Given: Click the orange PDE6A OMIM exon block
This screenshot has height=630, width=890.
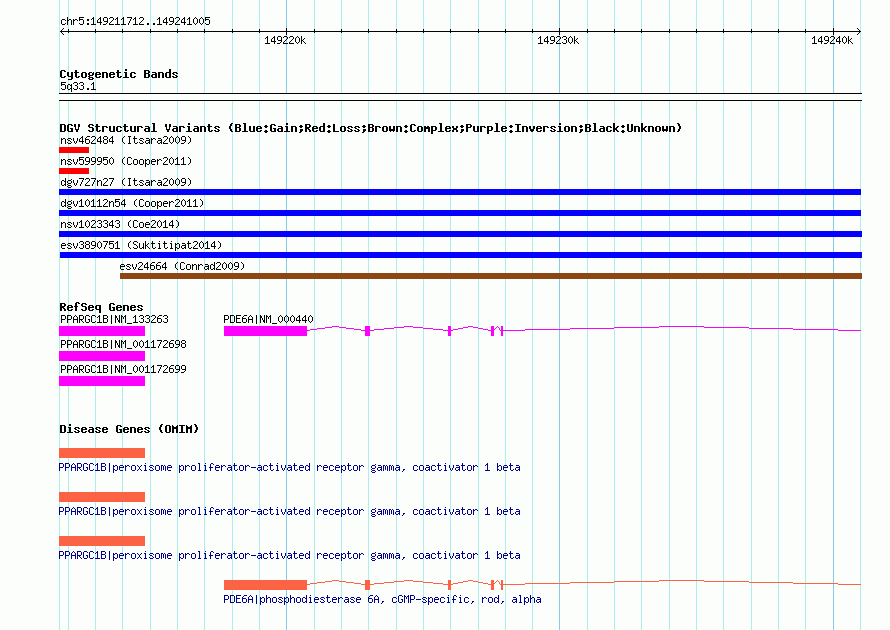Looking at the screenshot, I should (265, 585).
